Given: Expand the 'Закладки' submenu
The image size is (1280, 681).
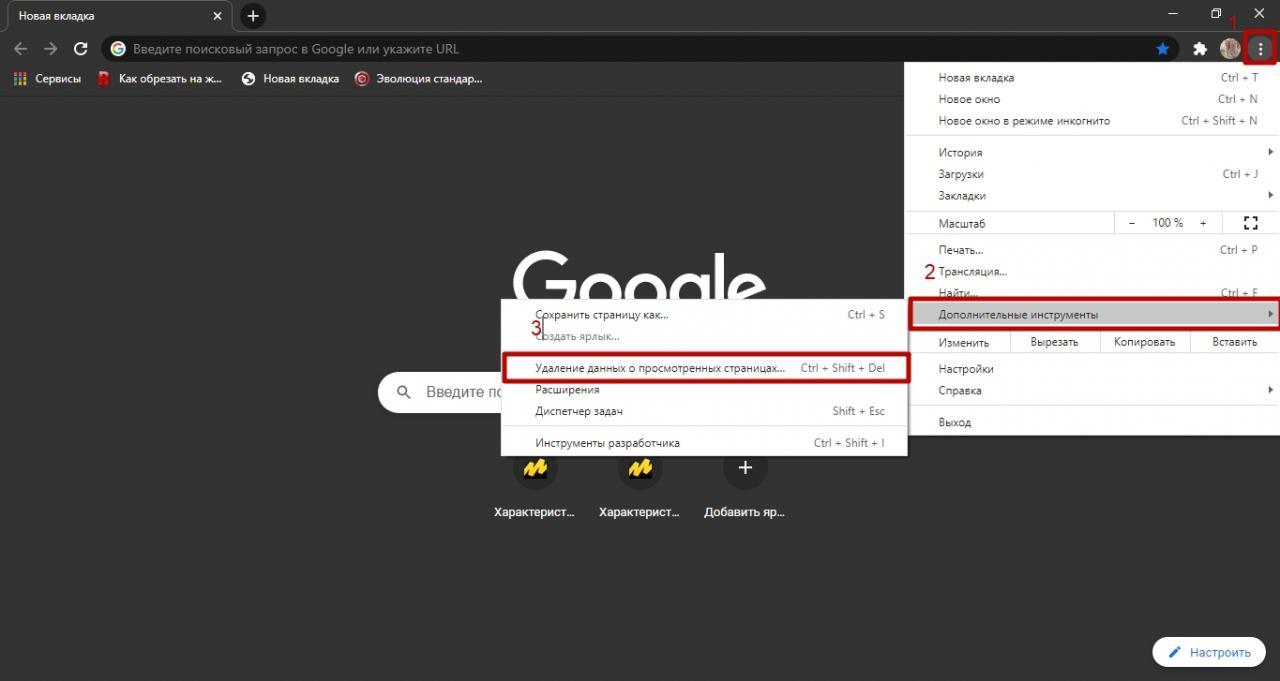Looking at the screenshot, I should coord(1092,195).
